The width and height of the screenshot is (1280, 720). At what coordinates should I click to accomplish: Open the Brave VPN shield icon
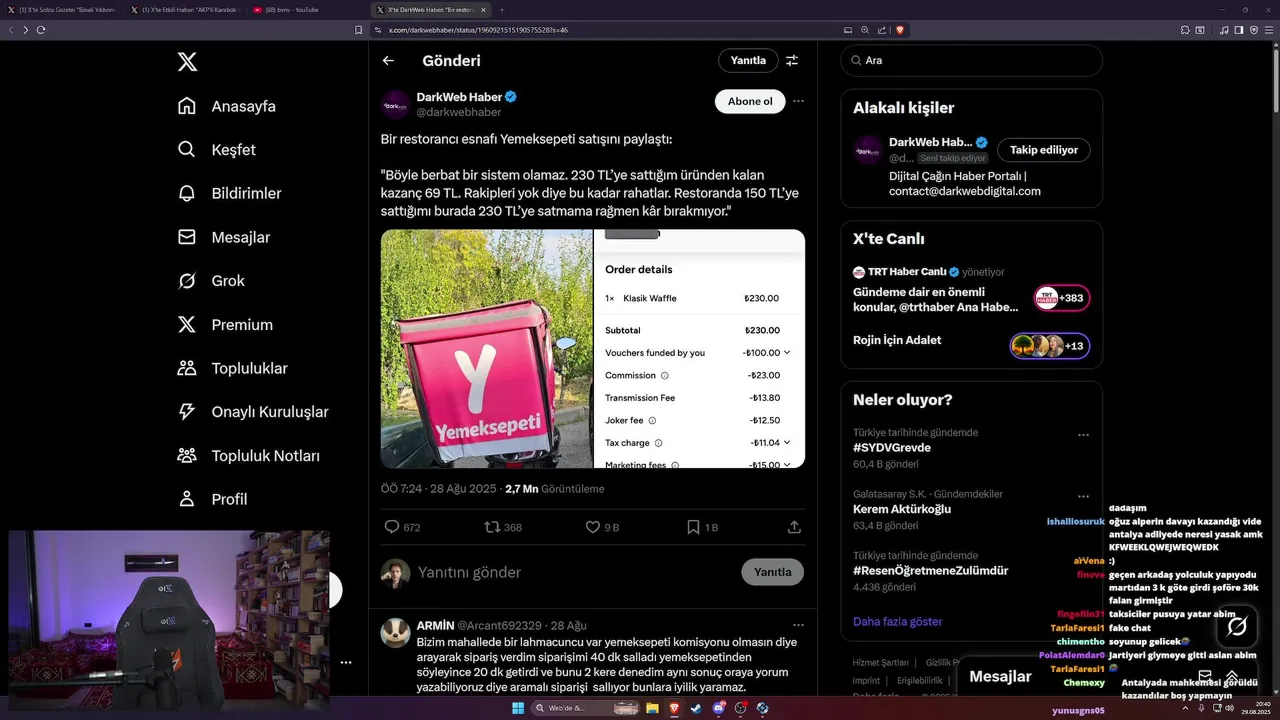pos(1254,30)
